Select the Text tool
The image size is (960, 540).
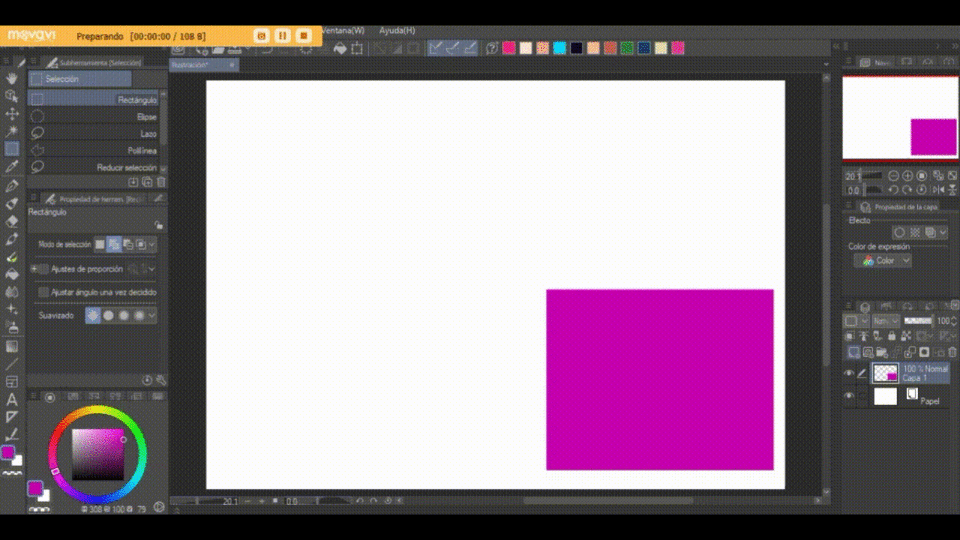click(x=12, y=400)
